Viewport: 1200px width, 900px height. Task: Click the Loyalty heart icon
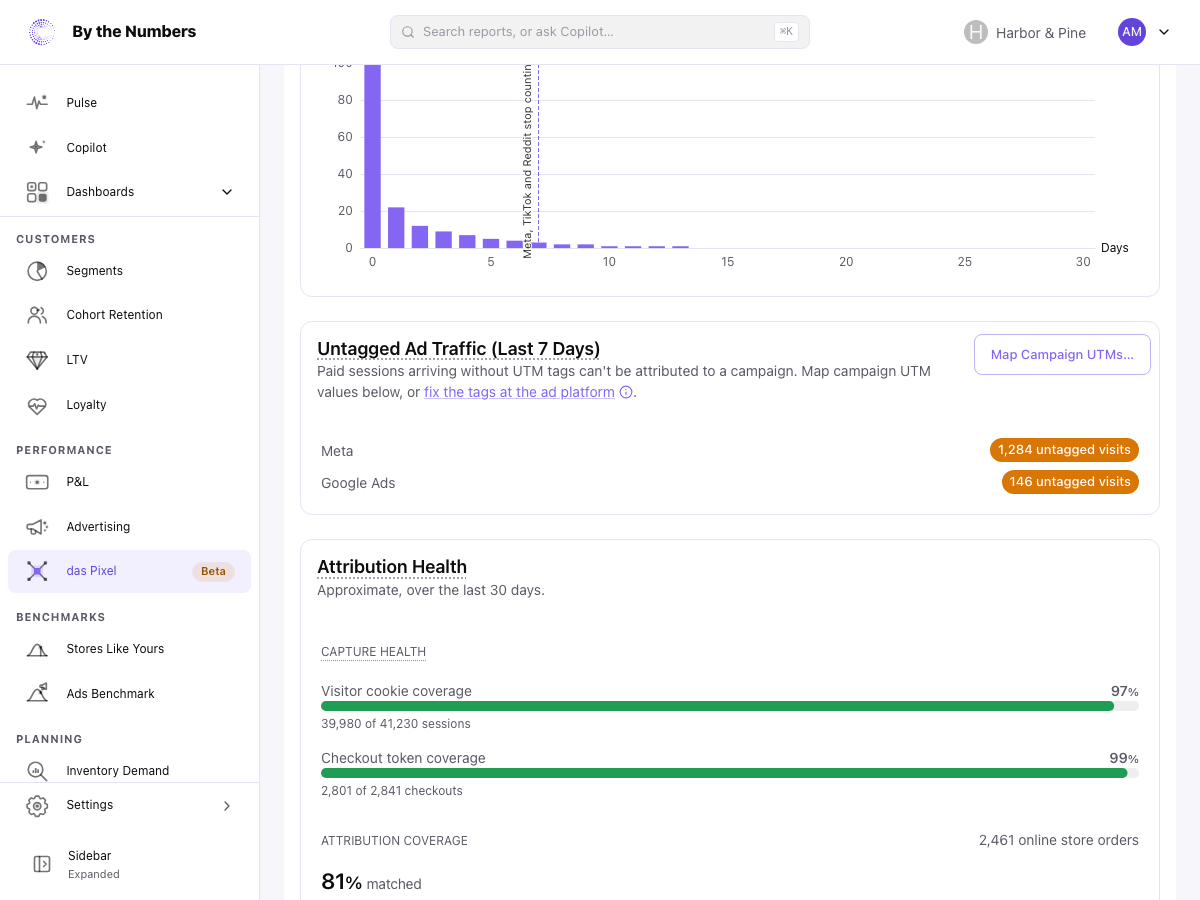point(37,405)
